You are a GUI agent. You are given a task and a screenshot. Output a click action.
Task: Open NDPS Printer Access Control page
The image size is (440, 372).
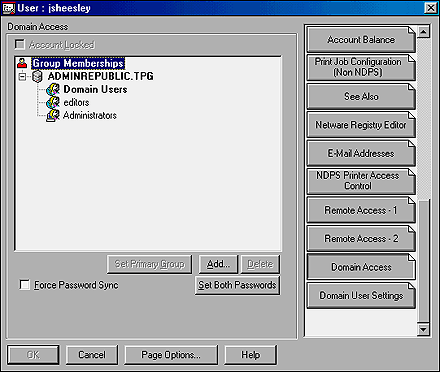(361, 181)
